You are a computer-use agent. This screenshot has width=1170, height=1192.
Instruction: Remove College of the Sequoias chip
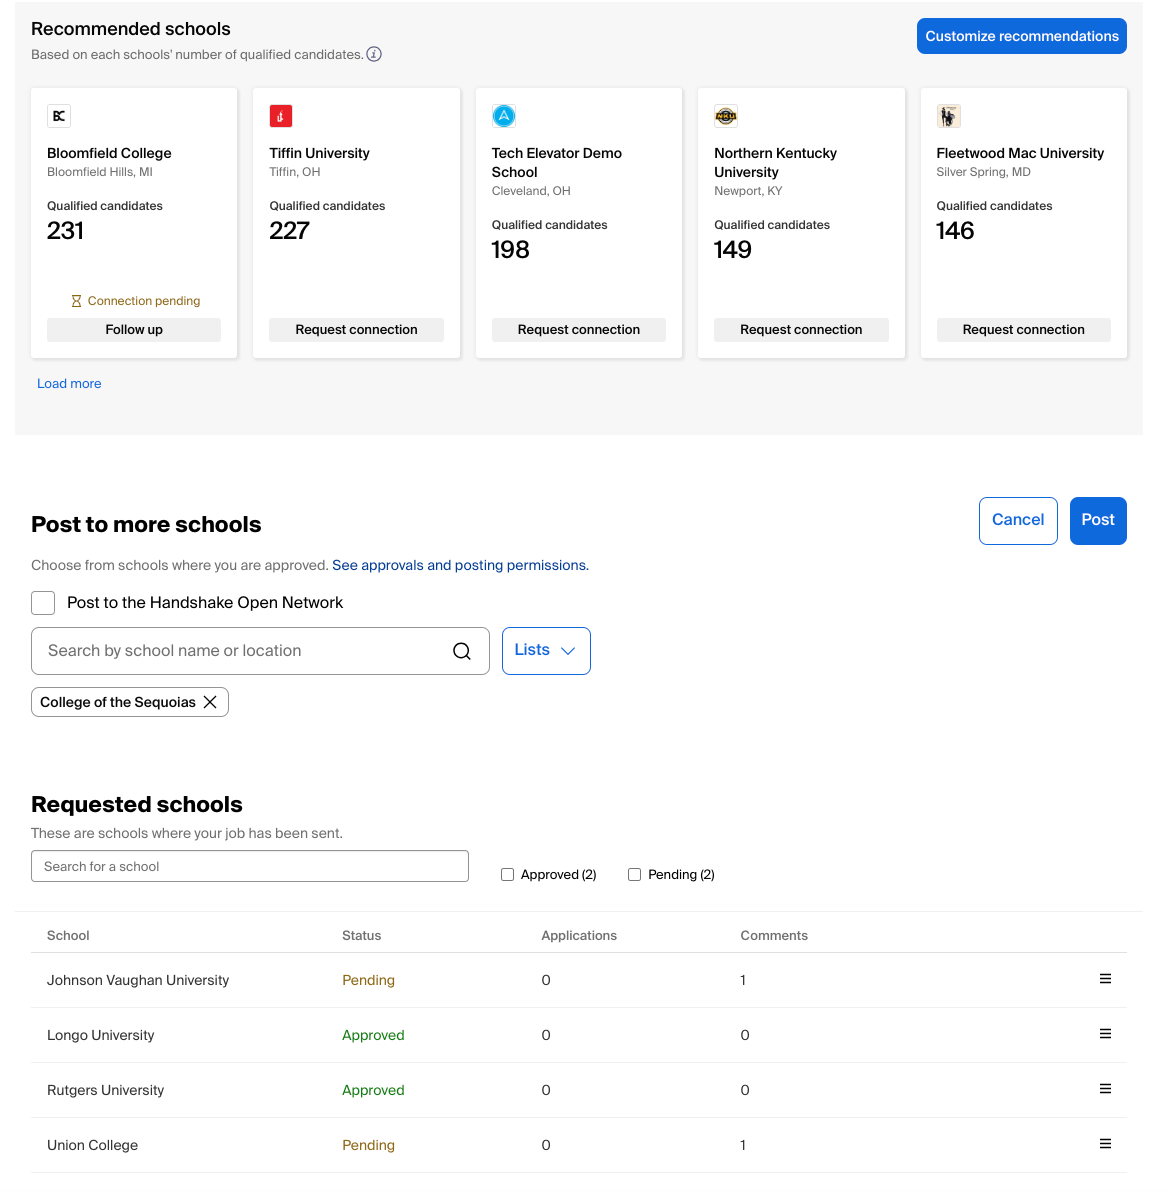[x=211, y=702]
